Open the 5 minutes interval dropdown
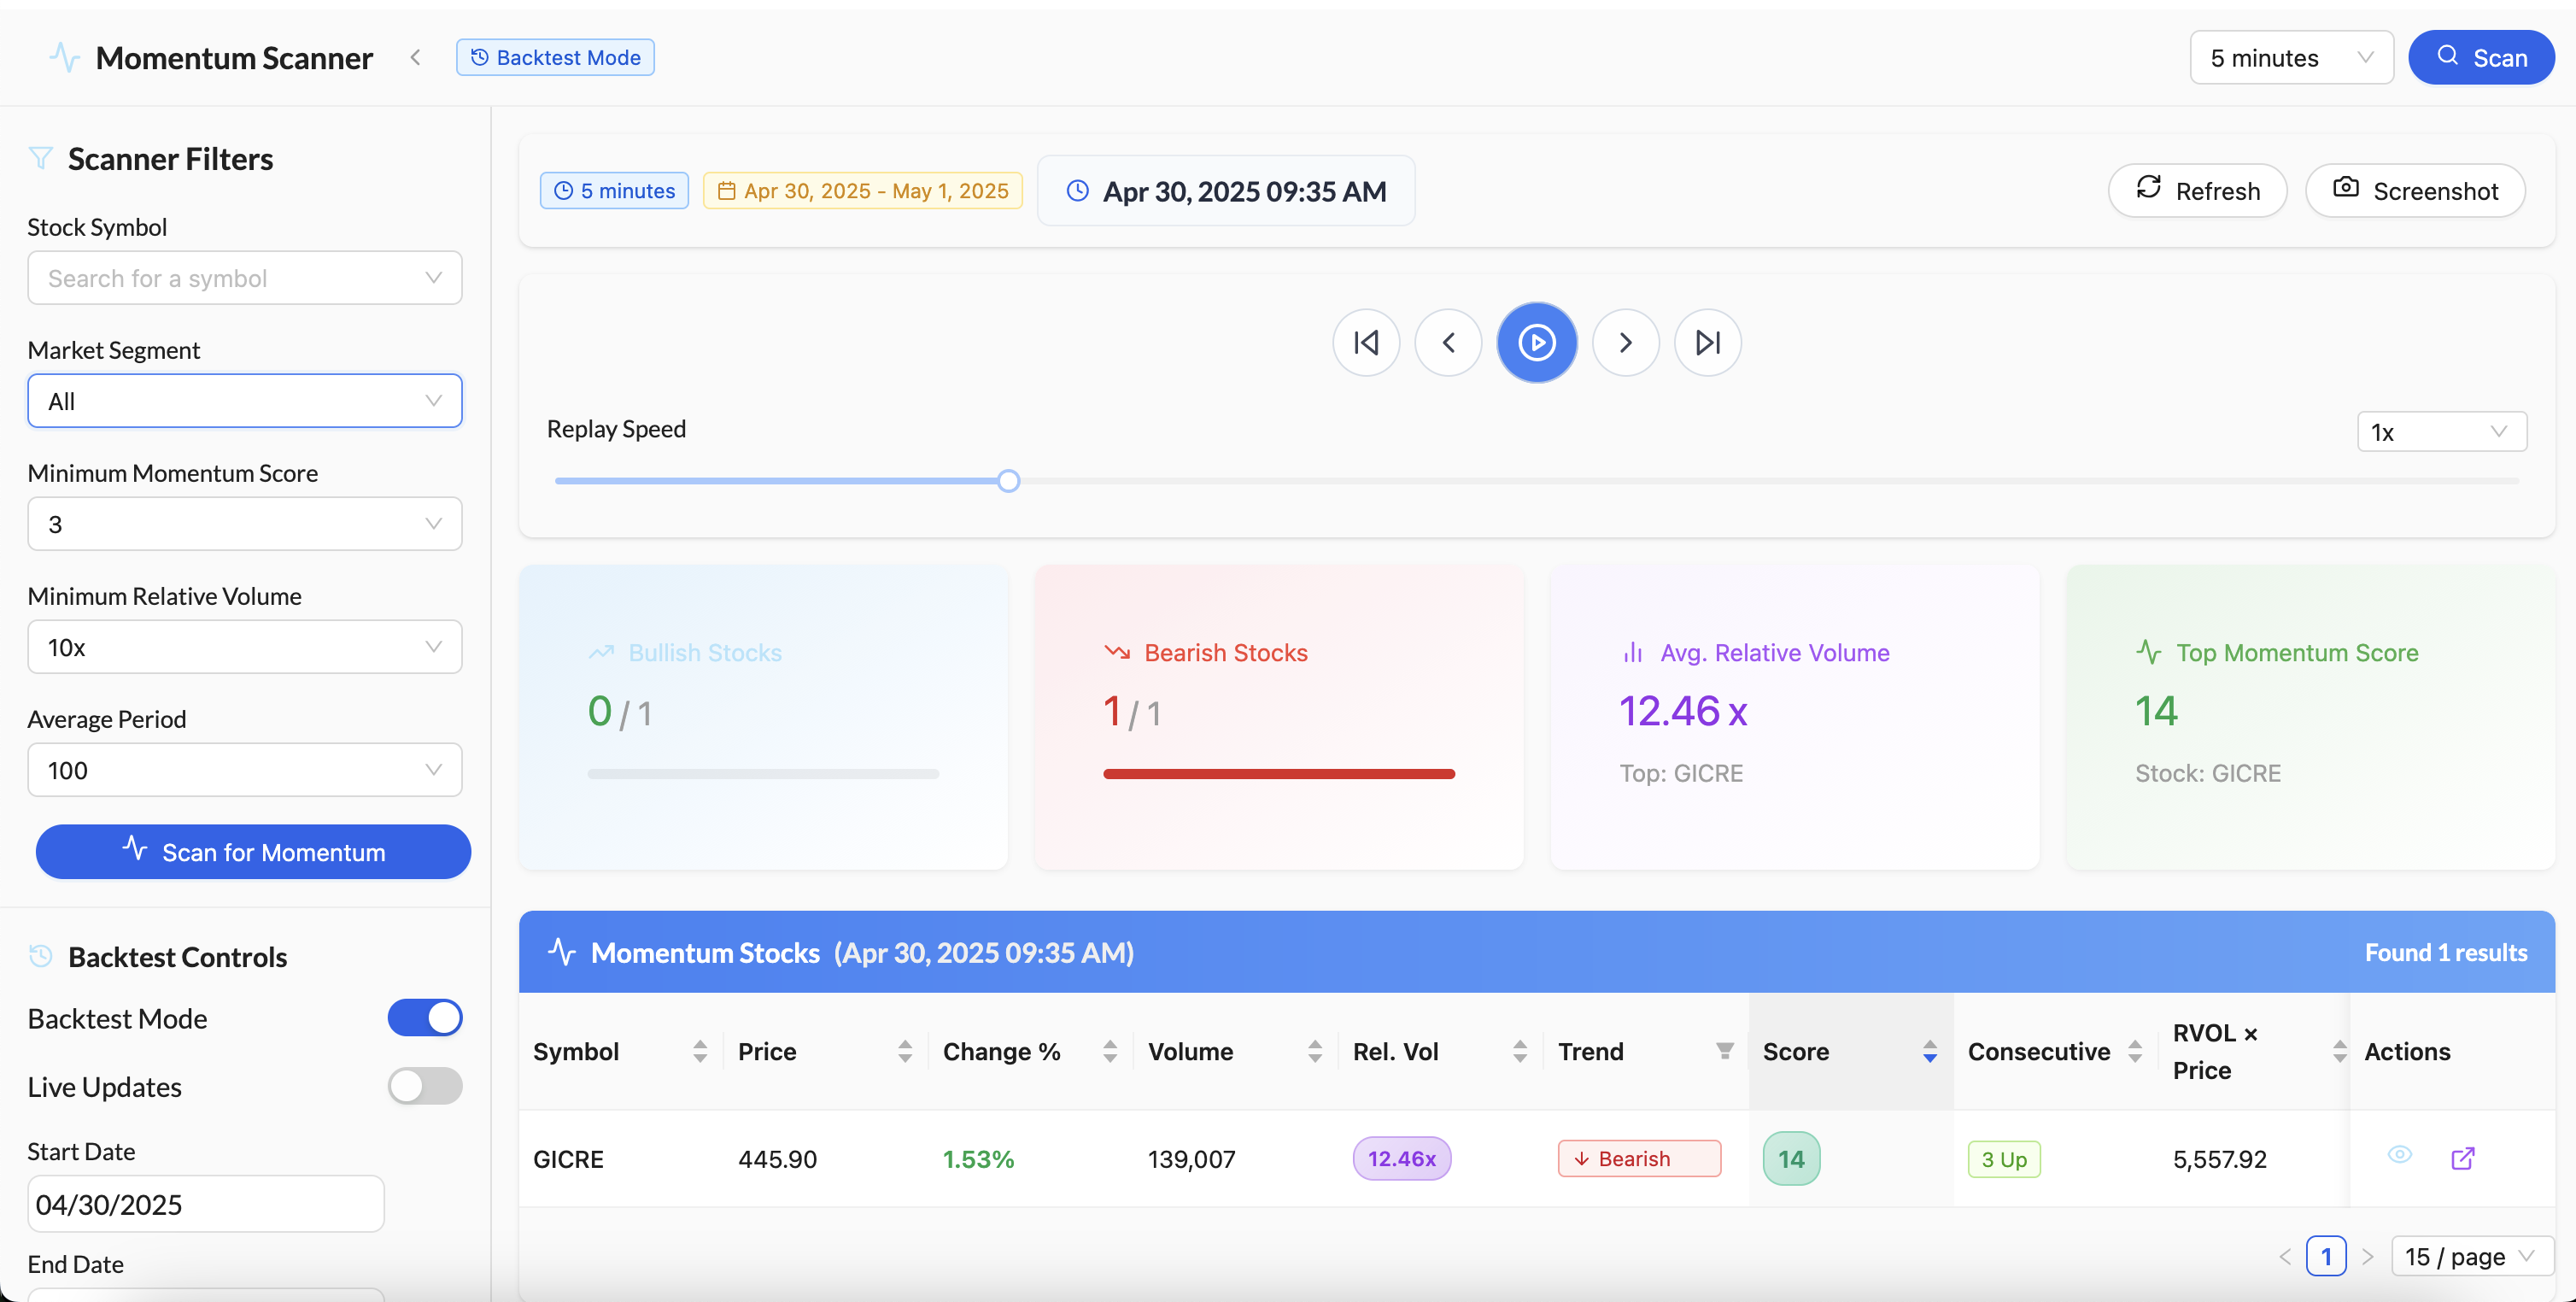Screen dimensions: 2576x1302 pos(2291,58)
